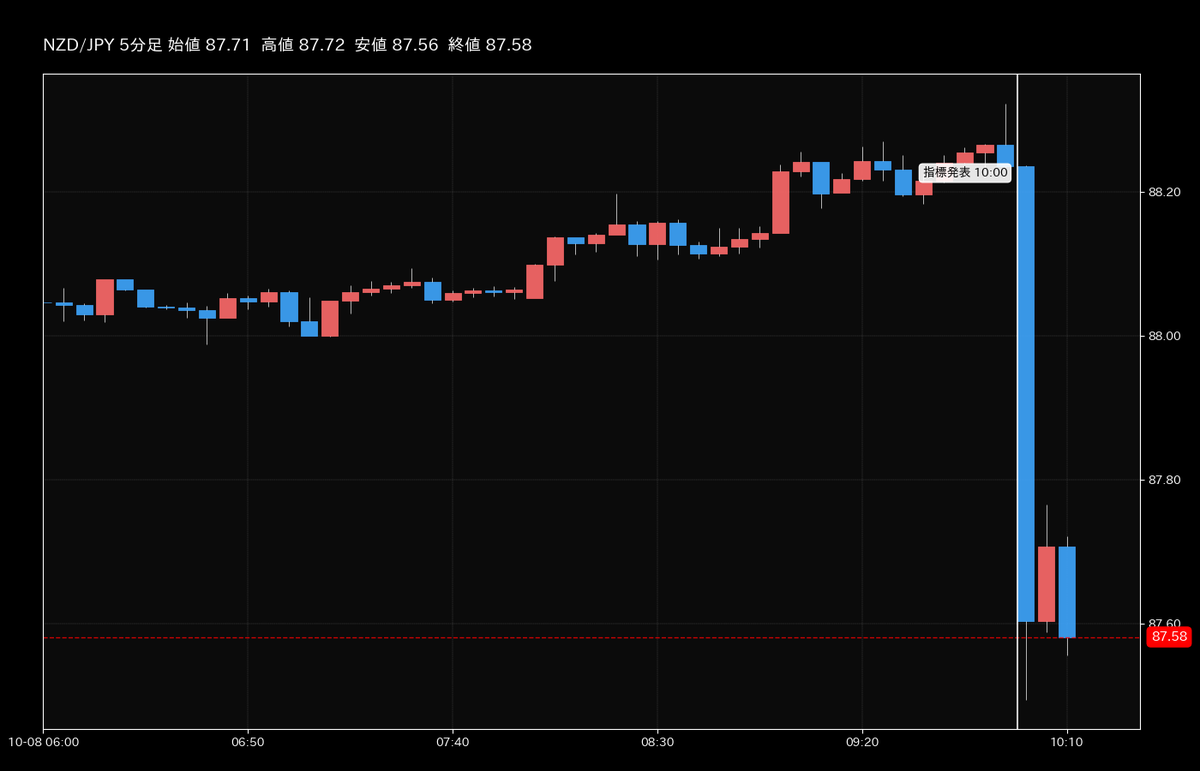The height and width of the screenshot is (771, 1200).
Task: Click the 07:40 time axis label
Action: click(453, 743)
